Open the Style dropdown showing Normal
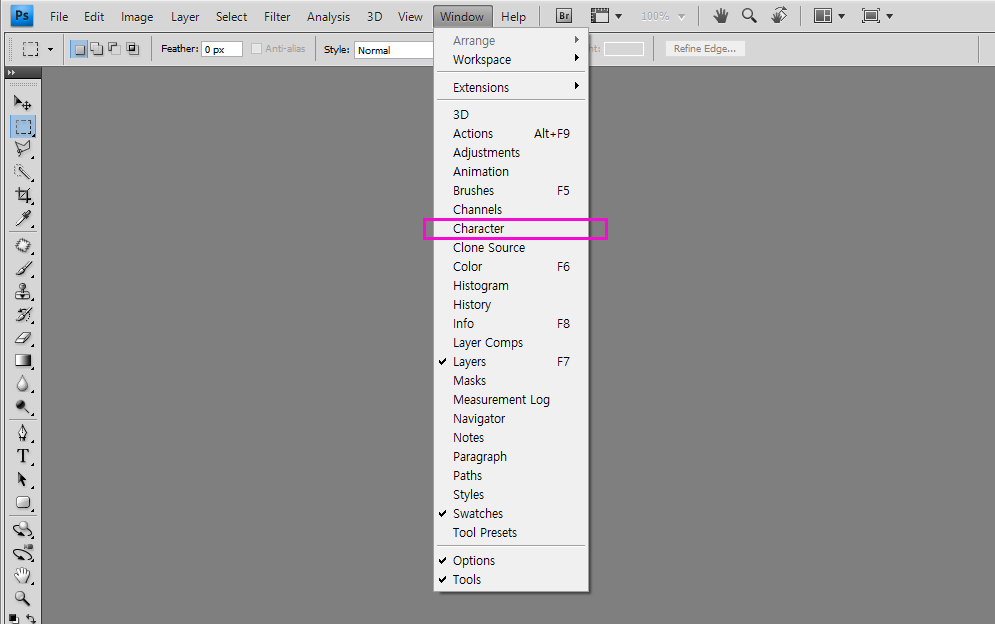Screen dimensions: 995x624 coord(393,50)
